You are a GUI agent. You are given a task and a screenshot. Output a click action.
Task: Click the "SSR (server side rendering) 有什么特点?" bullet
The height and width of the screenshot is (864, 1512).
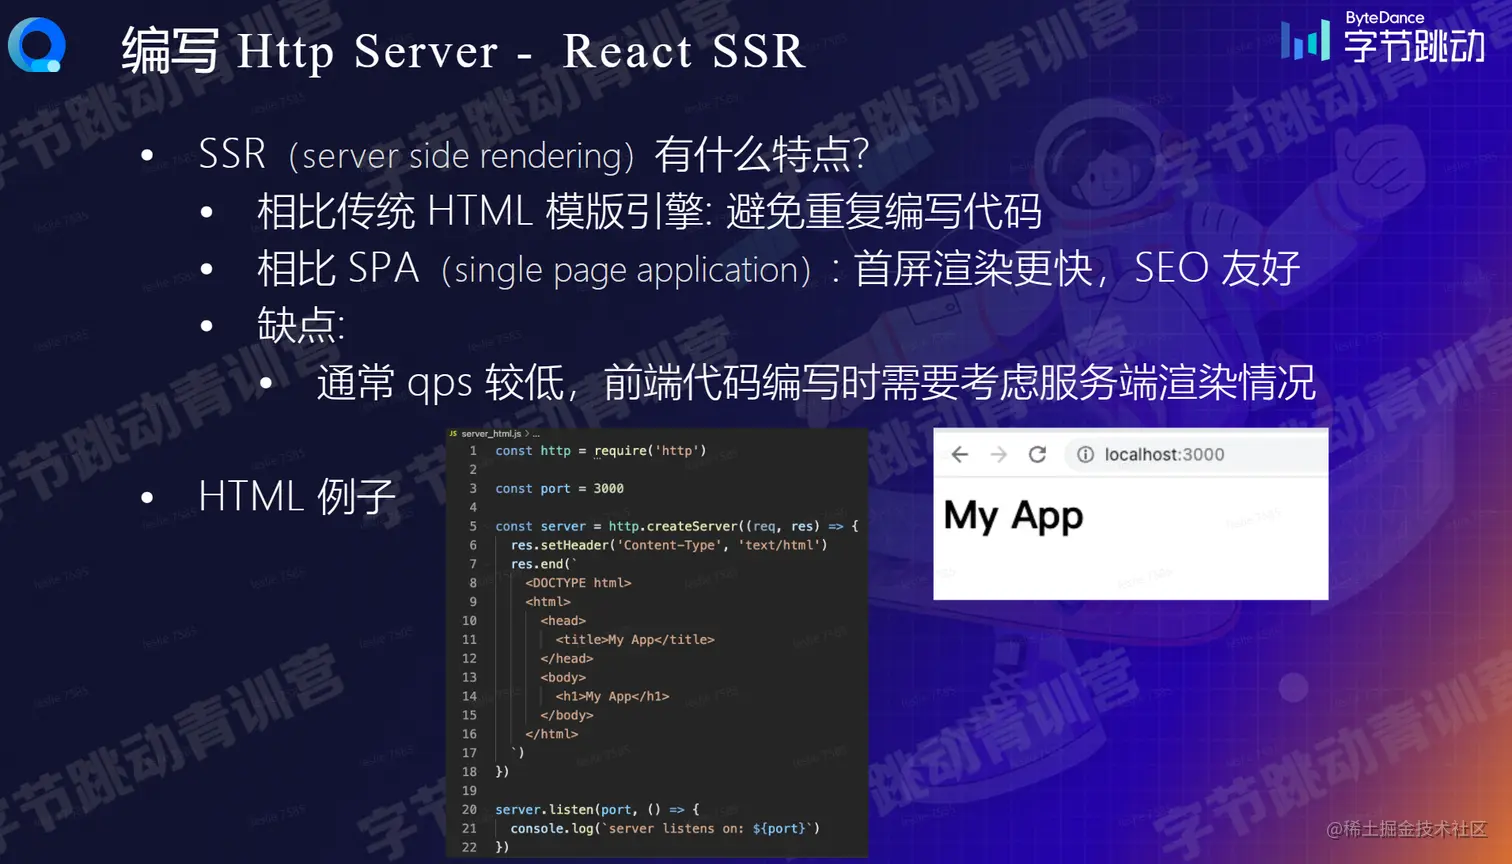tap(533, 155)
